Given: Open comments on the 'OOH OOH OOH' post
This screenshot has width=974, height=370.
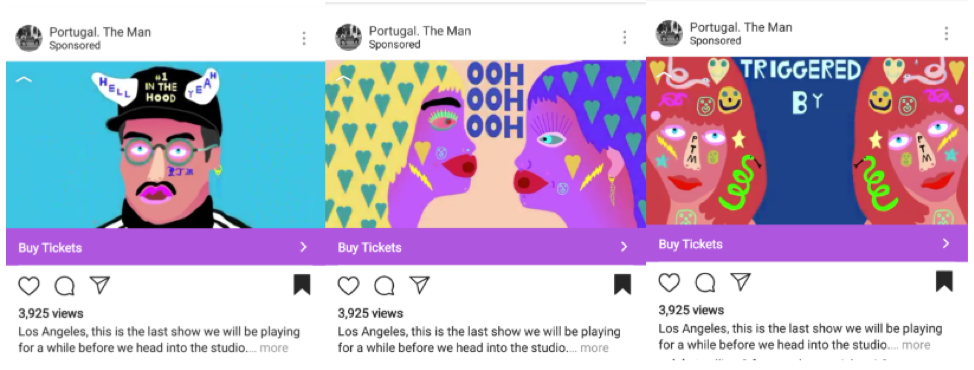Looking at the screenshot, I should pos(385,286).
